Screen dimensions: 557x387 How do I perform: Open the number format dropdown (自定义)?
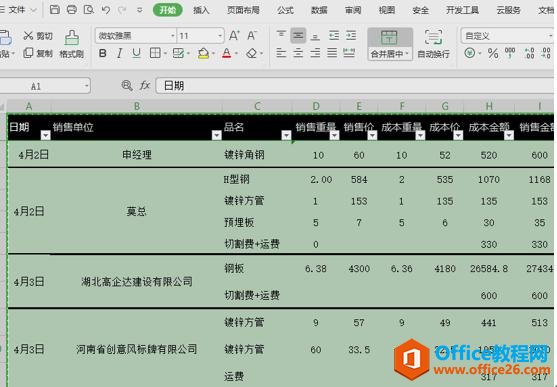click(550, 36)
